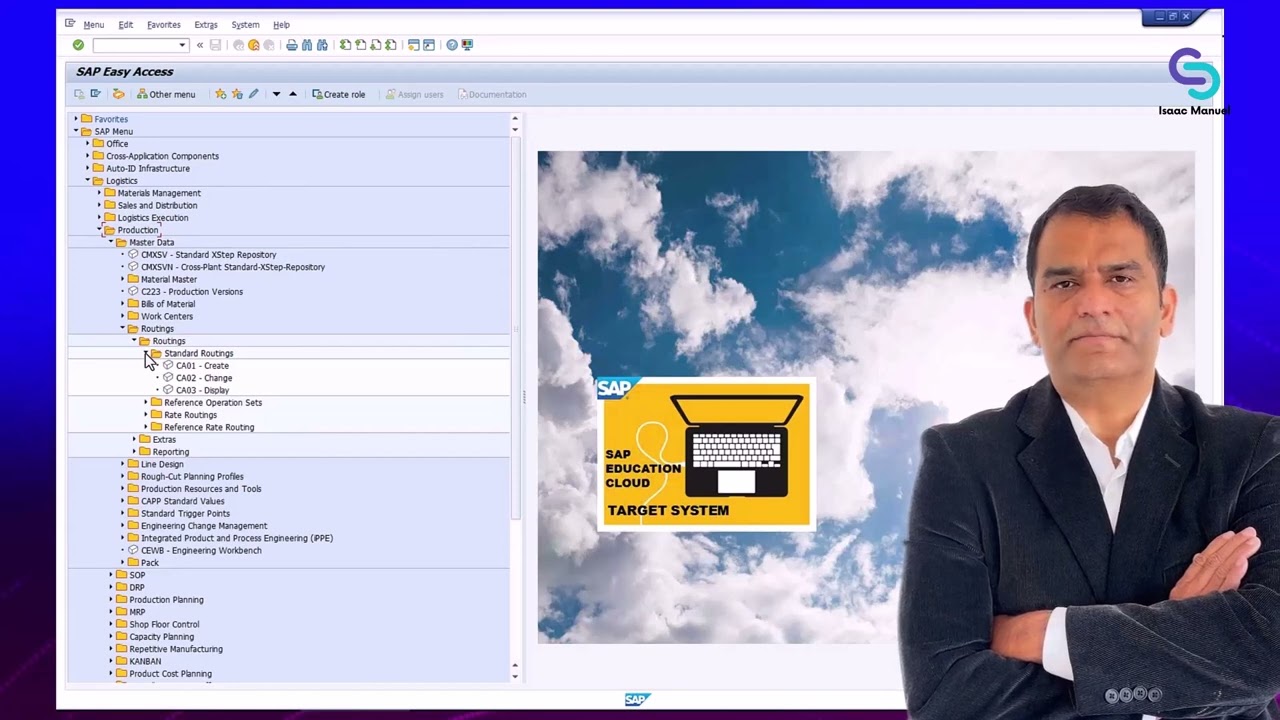Open the System menu
The height and width of the screenshot is (720, 1280).
click(x=245, y=25)
